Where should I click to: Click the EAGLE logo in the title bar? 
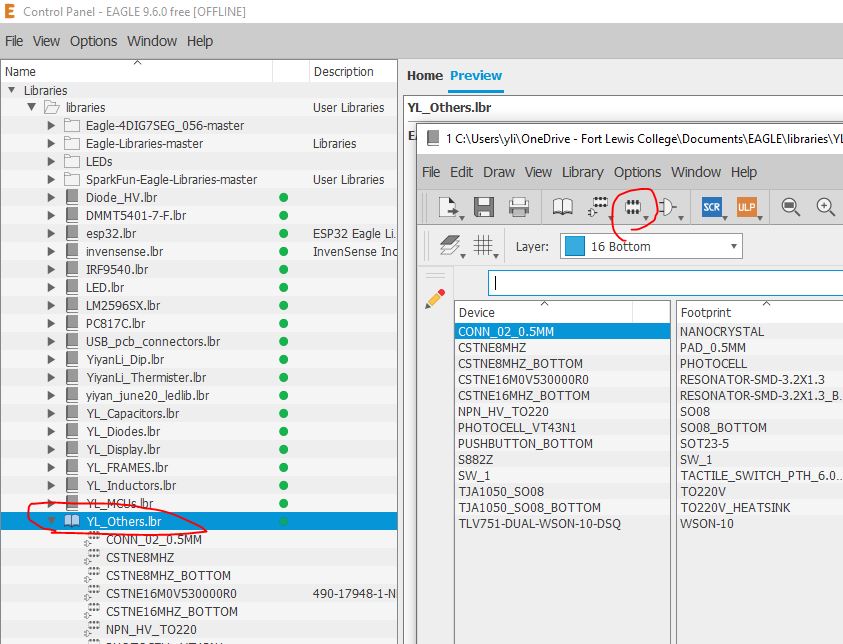point(10,11)
